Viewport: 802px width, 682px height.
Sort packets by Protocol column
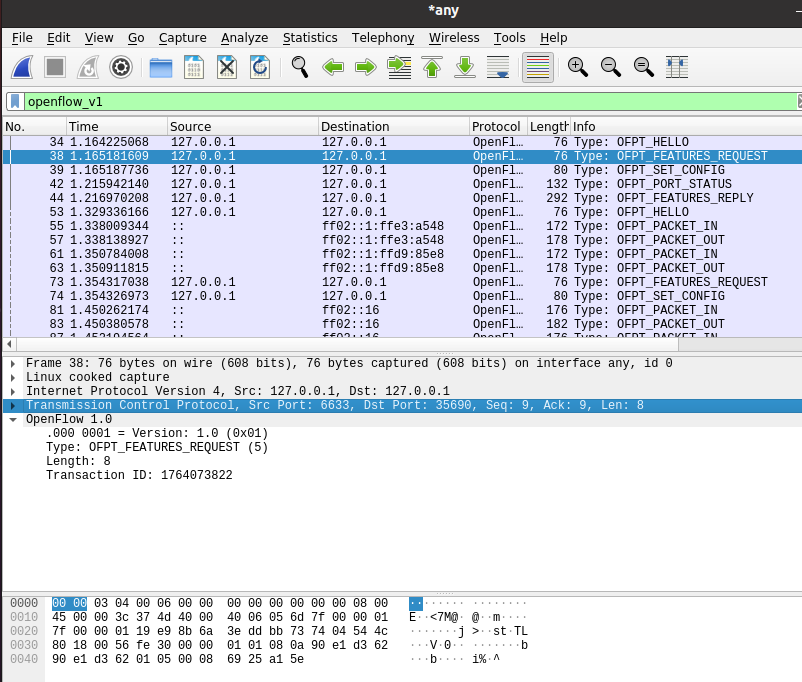tap(498, 126)
